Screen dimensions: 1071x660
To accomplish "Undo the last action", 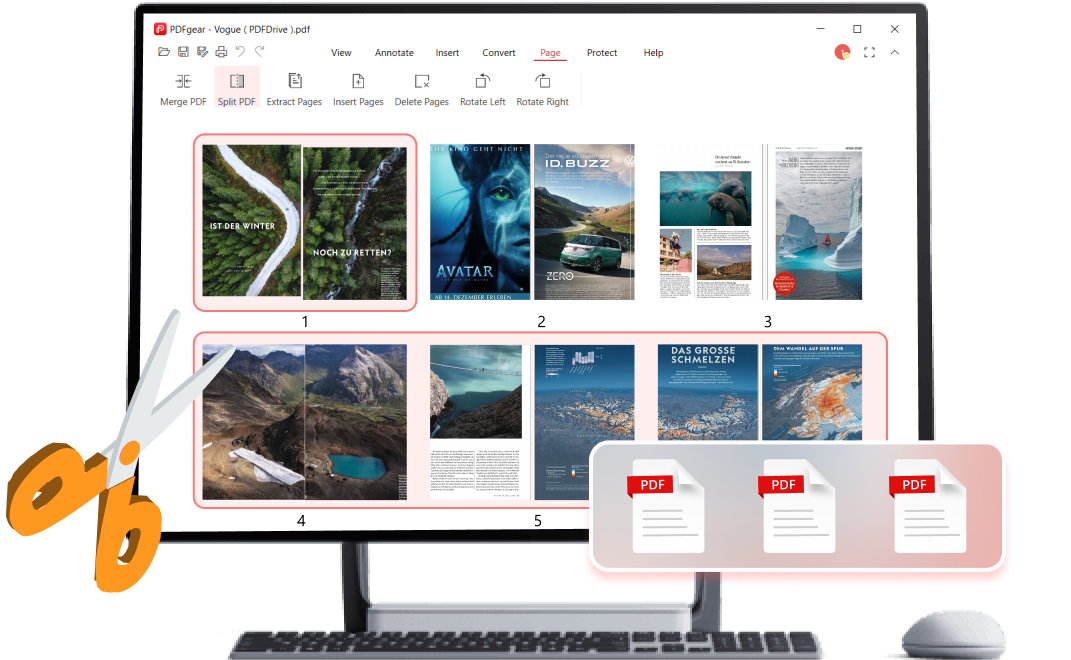I will pyautogui.click(x=240, y=52).
